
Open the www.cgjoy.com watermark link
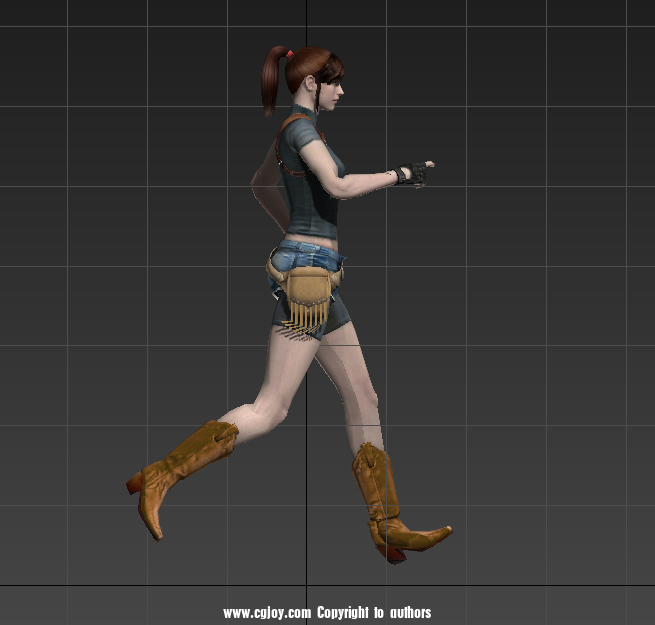coord(266,612)
